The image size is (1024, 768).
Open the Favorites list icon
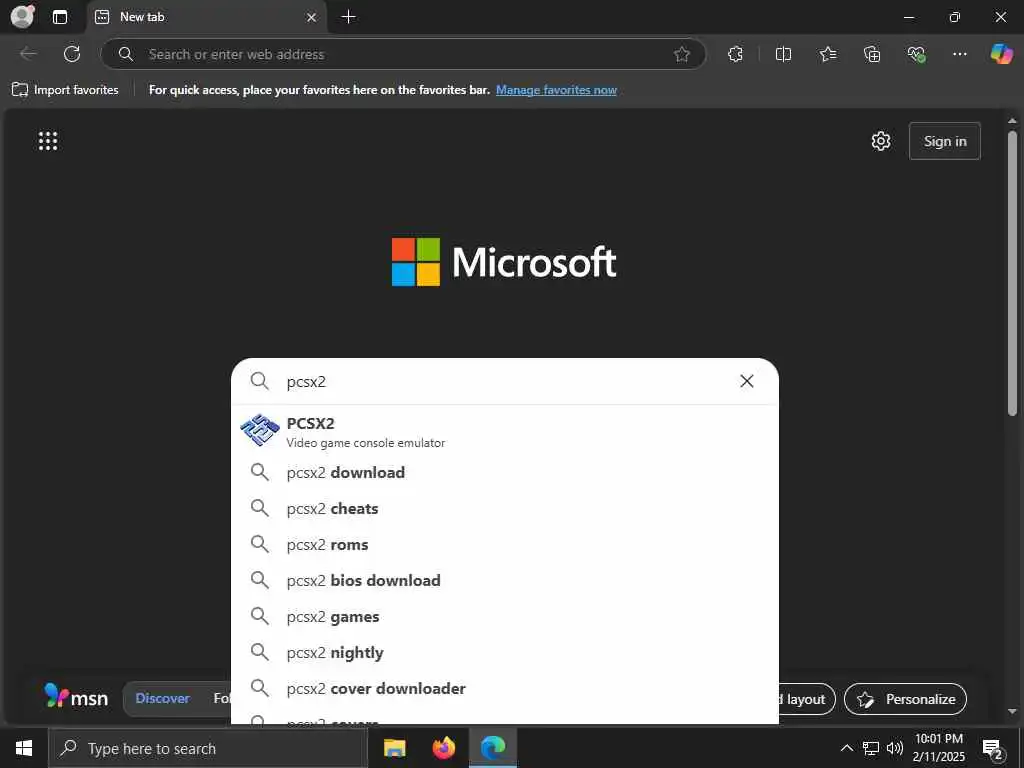click(x=827, y=54)
